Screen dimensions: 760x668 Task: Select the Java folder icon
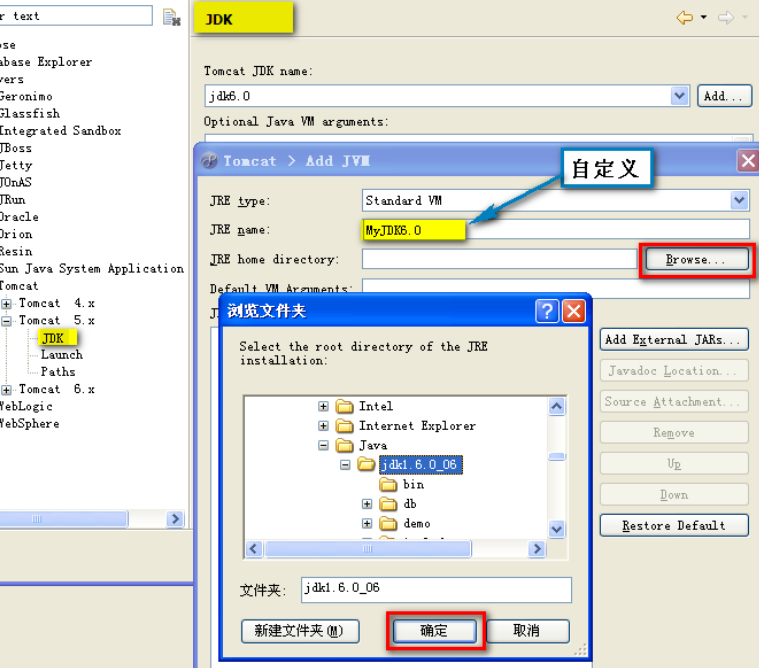point(345,445)
